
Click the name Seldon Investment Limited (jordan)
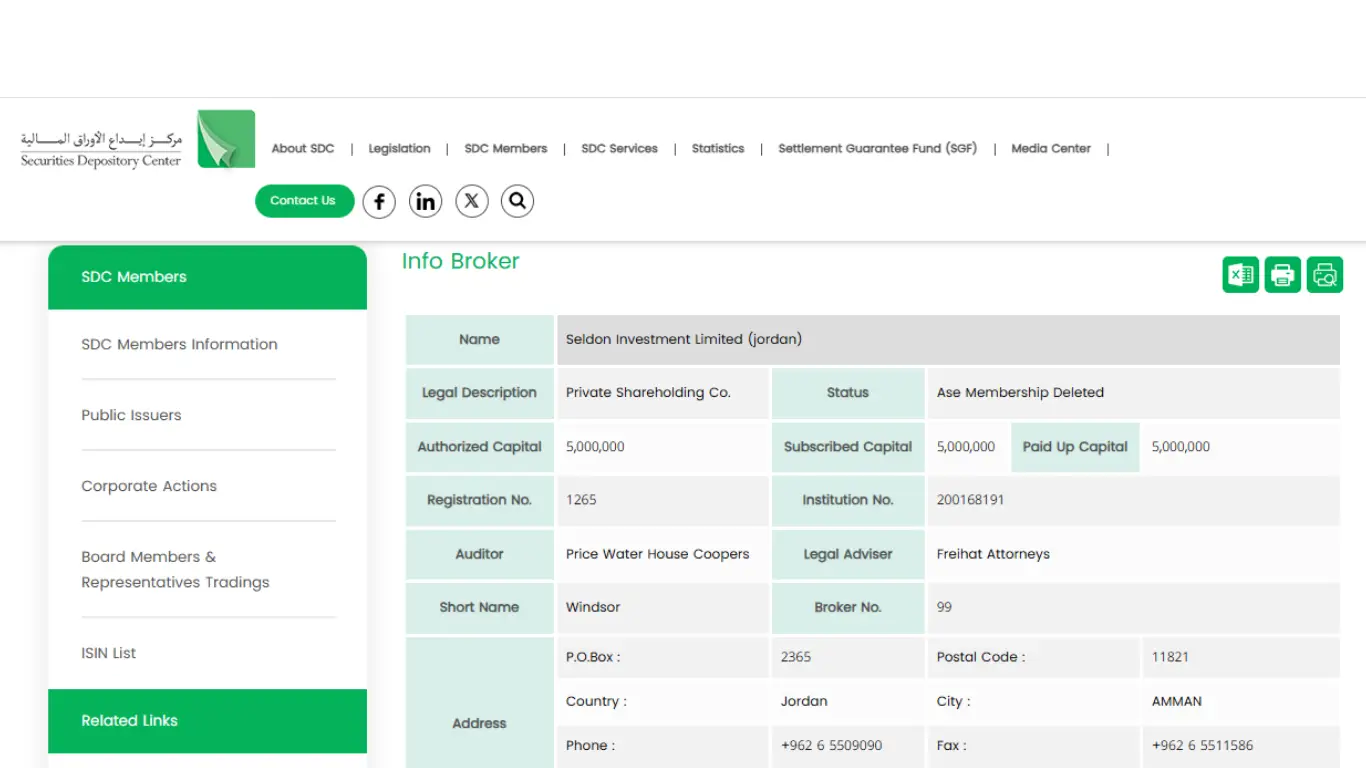(684, 339)
